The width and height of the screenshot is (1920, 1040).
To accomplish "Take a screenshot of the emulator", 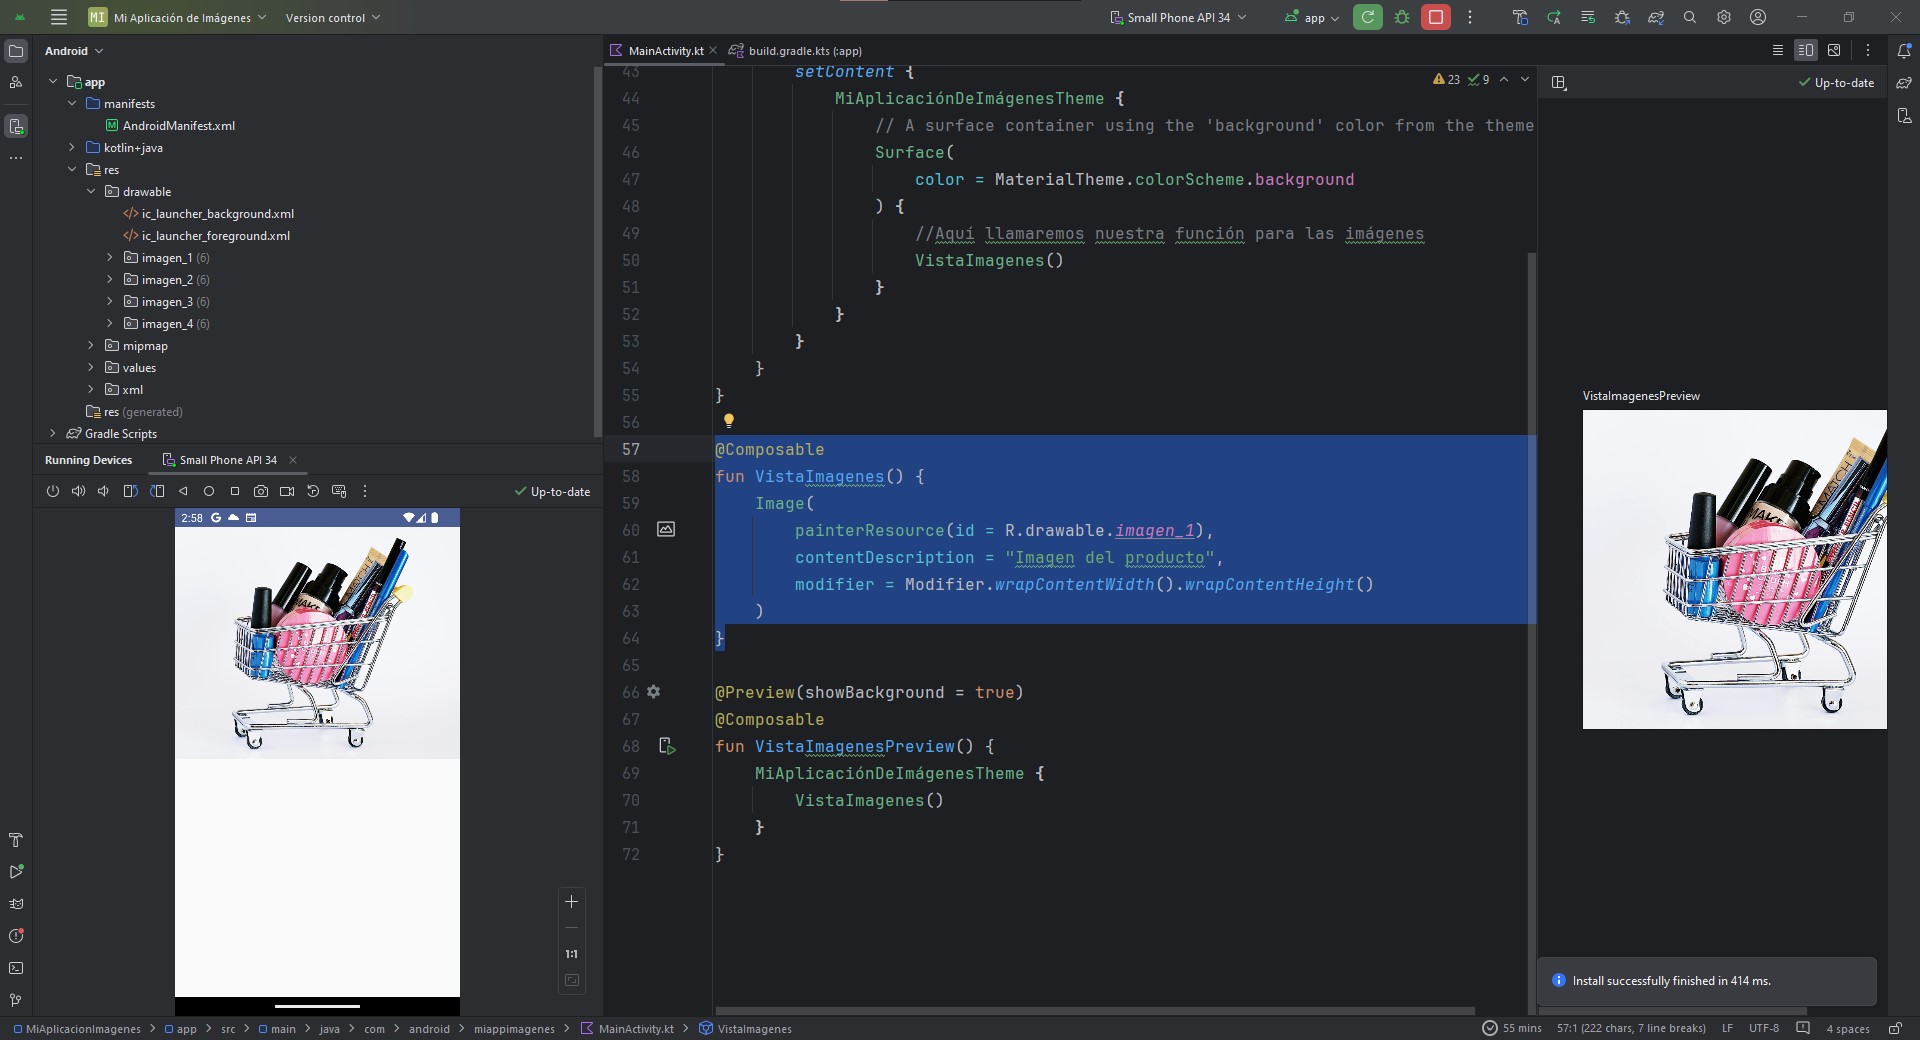I will coord(261,491).
